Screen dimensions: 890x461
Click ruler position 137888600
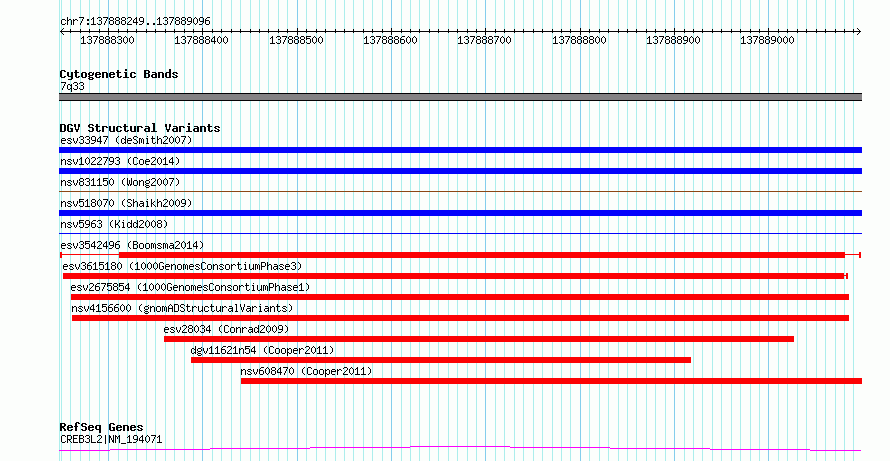click(391, 40)
